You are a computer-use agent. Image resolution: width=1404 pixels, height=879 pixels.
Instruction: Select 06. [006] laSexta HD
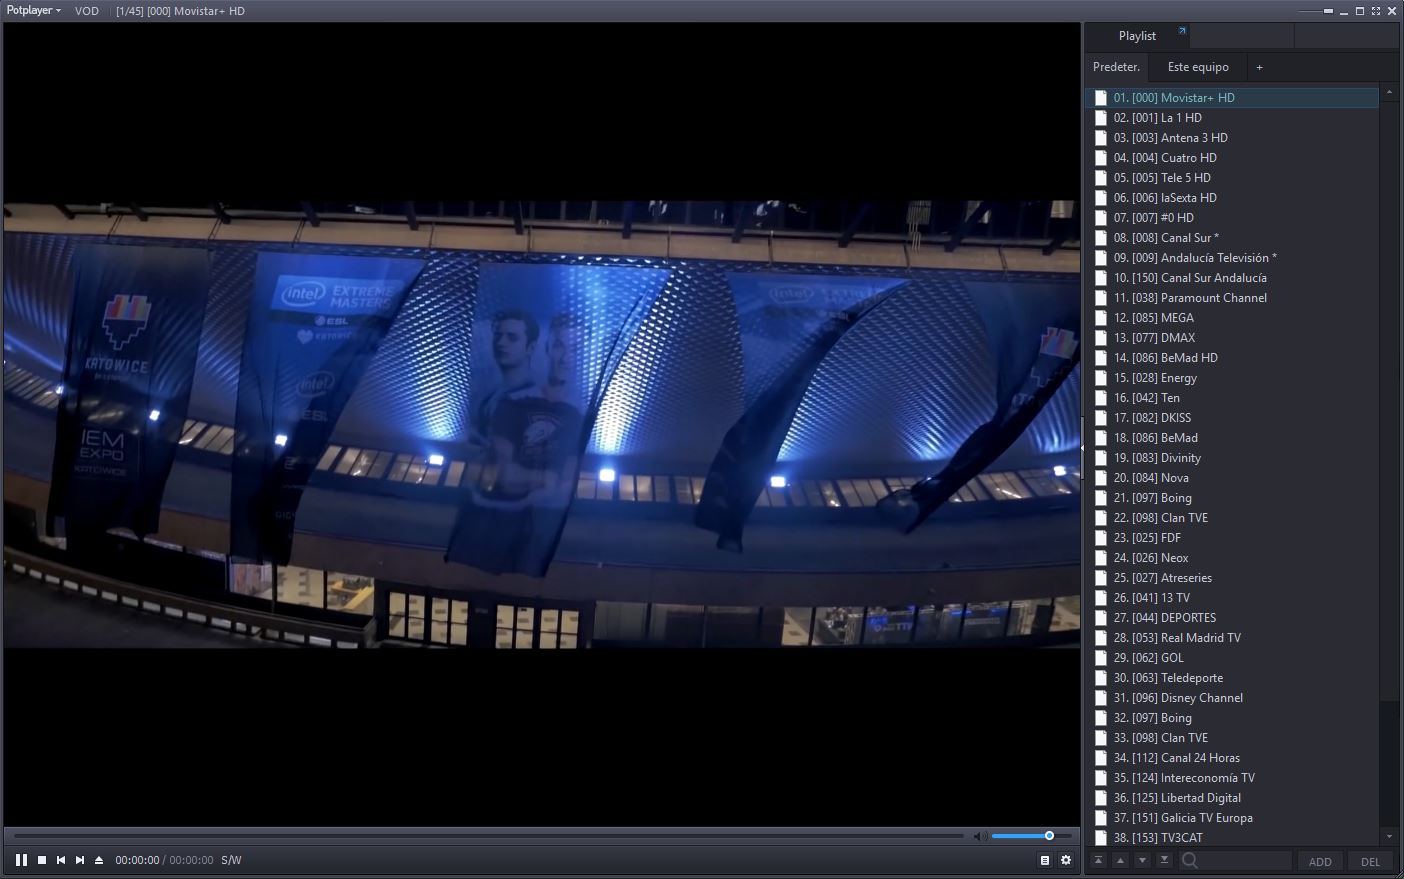click(x=1232, y=198)
